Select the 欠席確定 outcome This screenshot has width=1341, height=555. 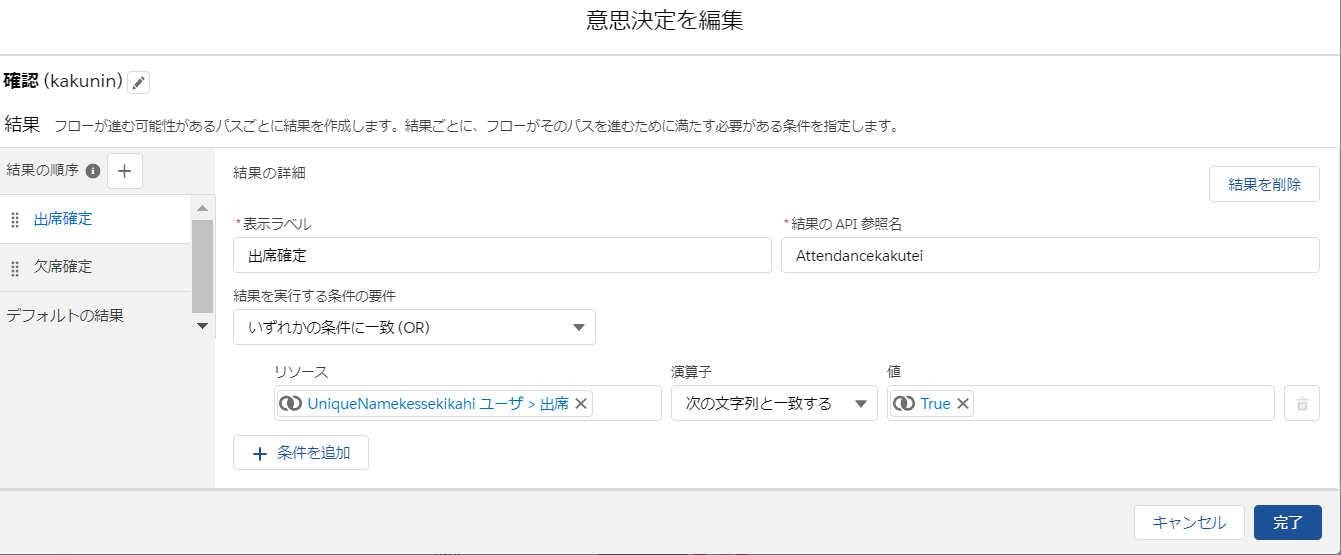(95, 267)
